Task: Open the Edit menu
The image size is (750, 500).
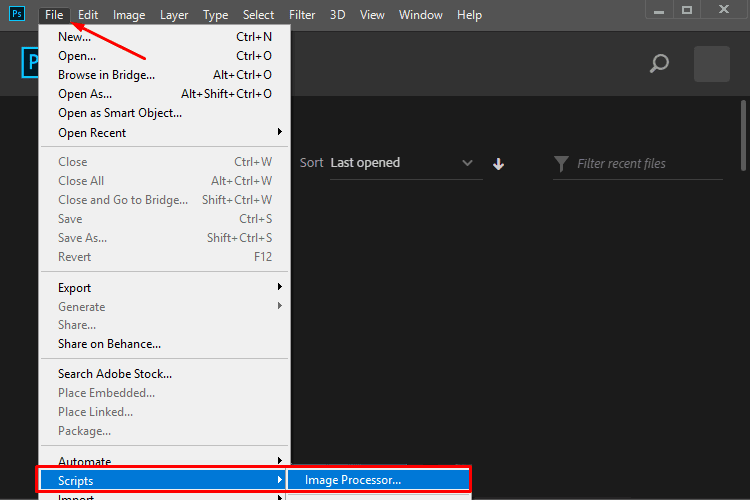Action: [88, 15]
